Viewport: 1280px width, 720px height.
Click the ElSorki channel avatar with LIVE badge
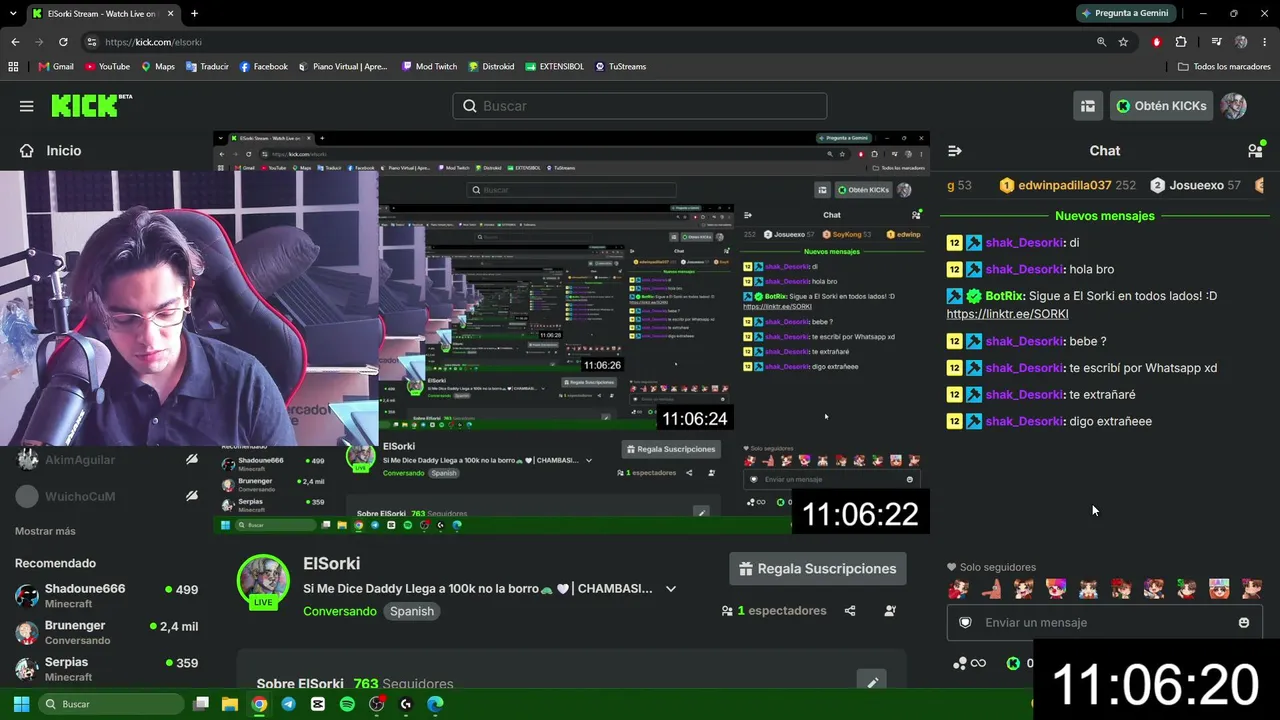point(263,581)
